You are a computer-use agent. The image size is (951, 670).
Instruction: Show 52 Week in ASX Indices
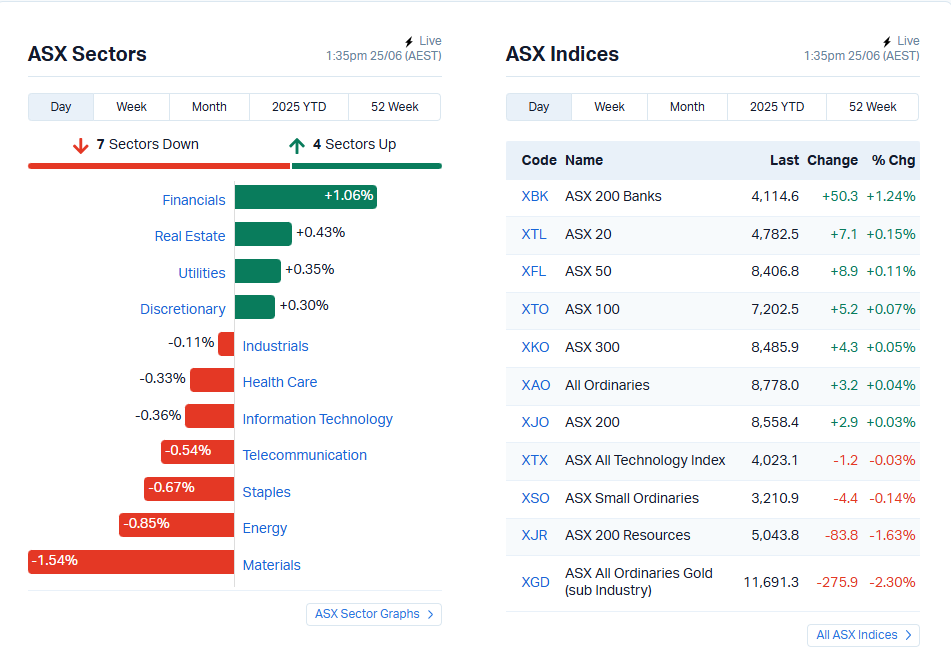pyautogui.click(x=873, y=107)
